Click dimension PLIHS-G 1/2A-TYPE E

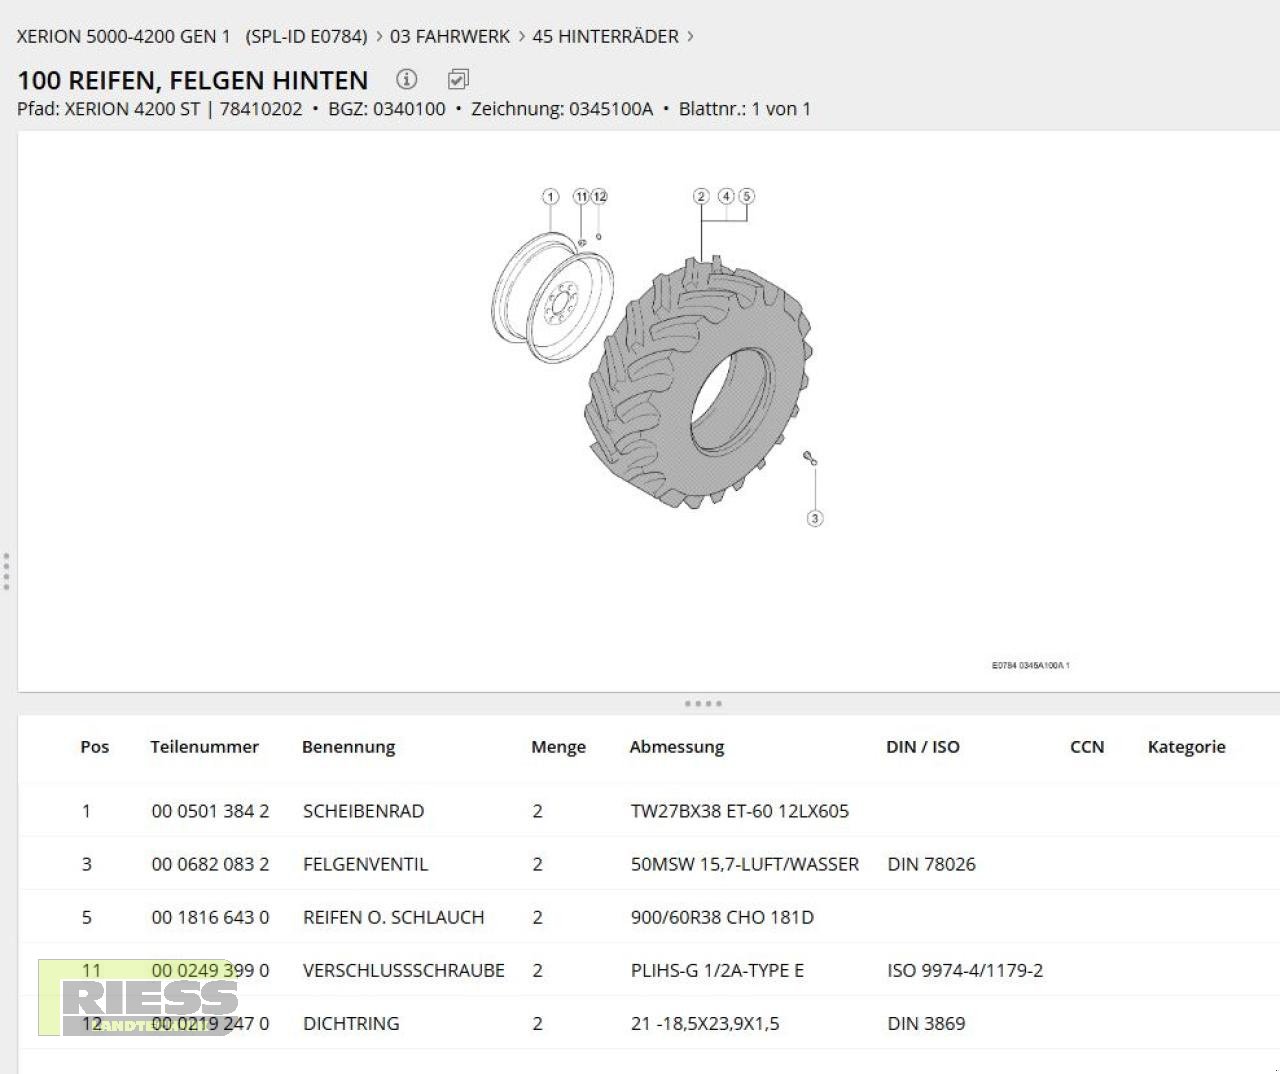(717, 970)
